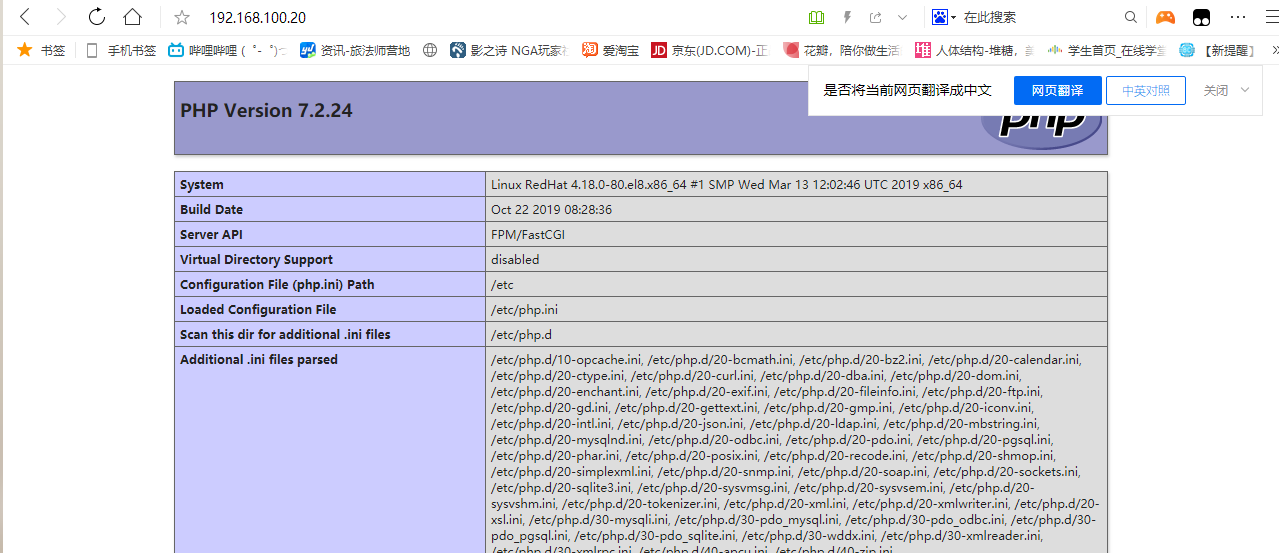Click the Oct 22 2019 08:28:36 value
The width and height of the screenshot is (1279, 553).
(x=551, y=209)
